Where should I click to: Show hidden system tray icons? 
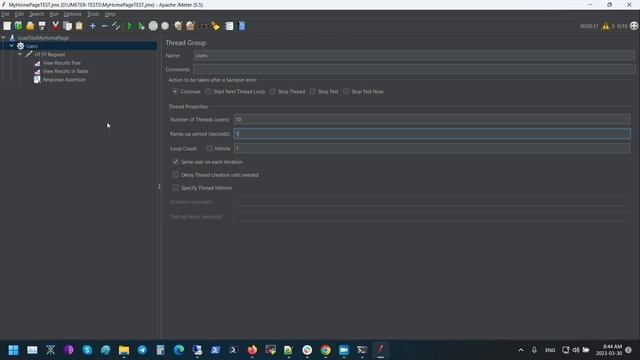pos(521,350)
